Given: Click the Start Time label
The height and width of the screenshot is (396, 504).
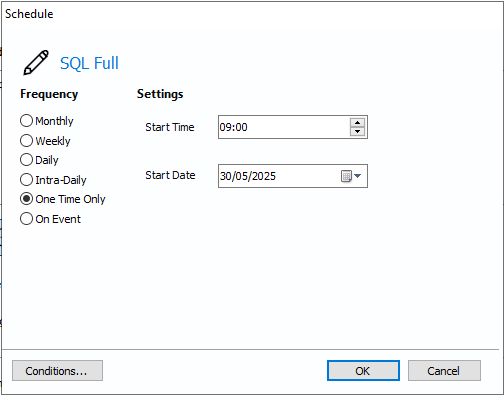Looking at the screenshot, I should coord(170,127).
